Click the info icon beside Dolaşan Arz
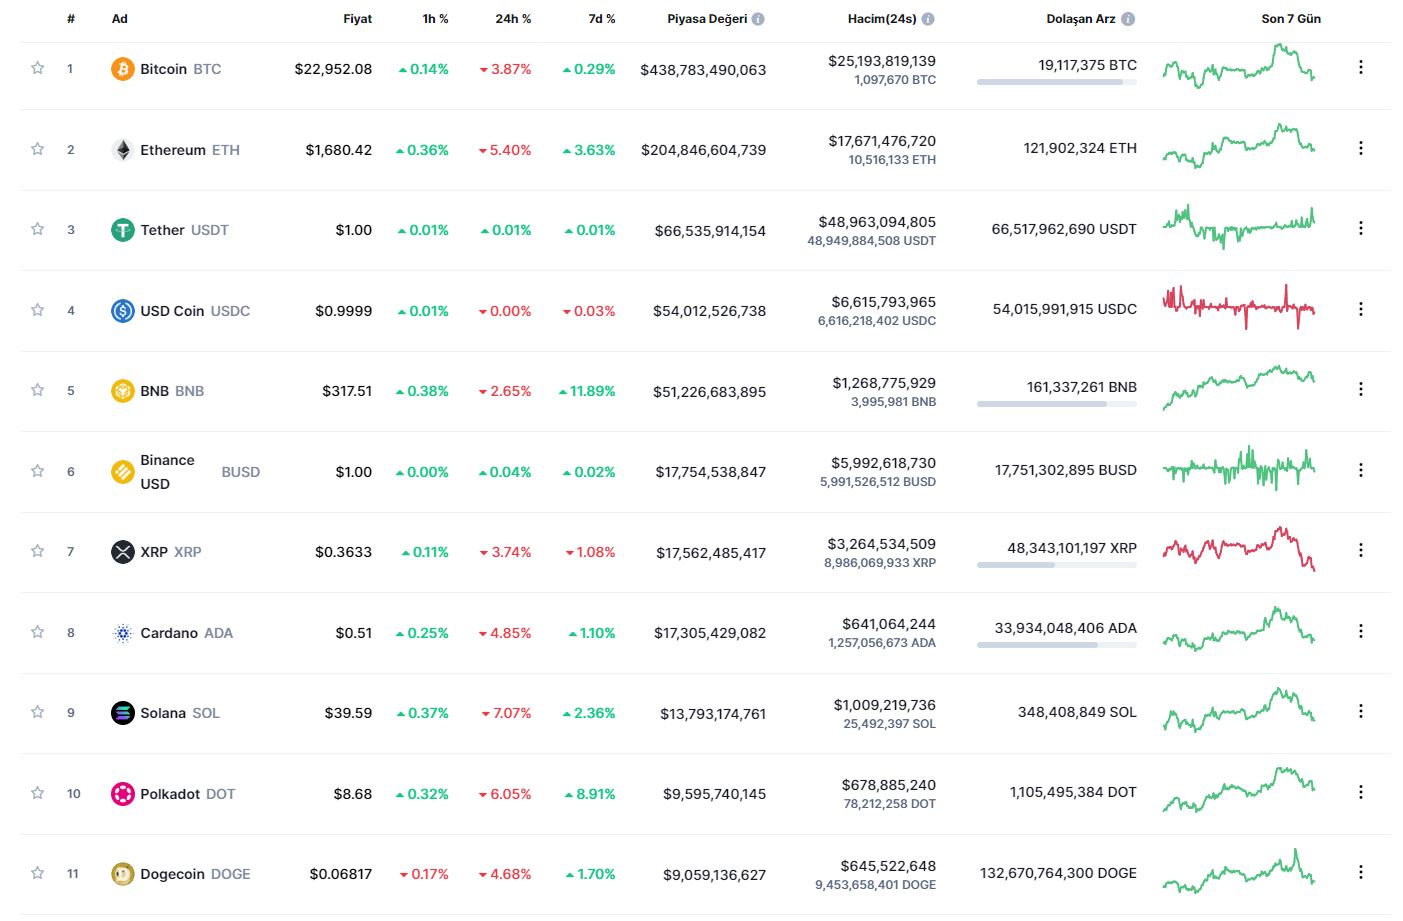This screenshot has height=921, width=1403. (x=1128, y=19)
